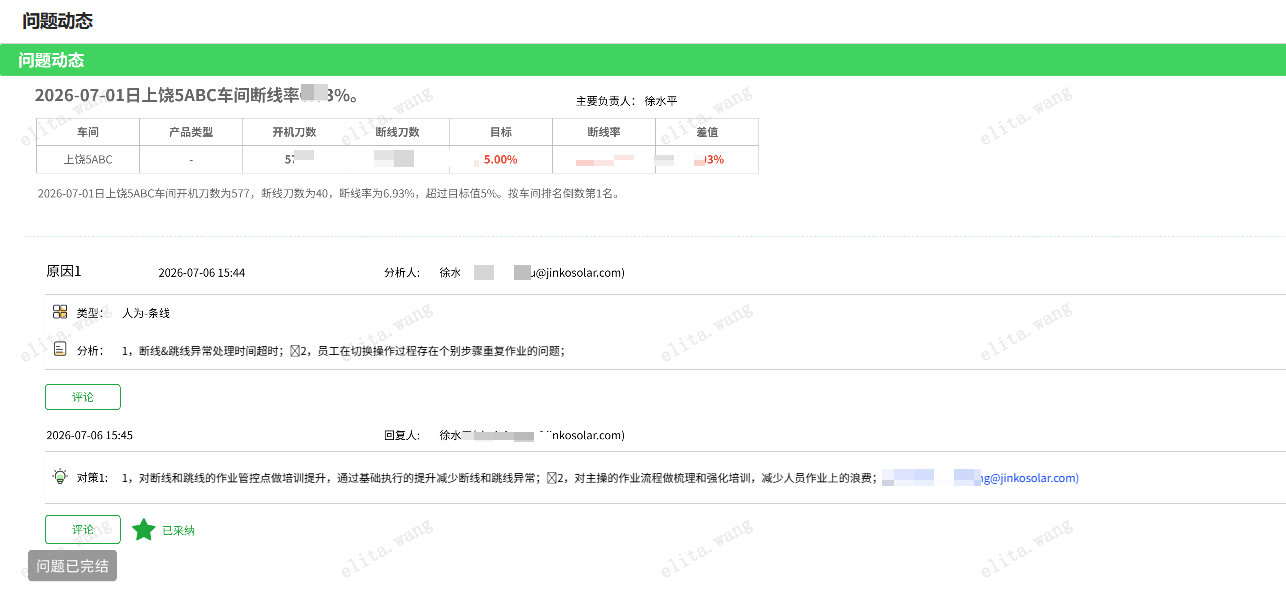Screen dimensions: 1286x593
Task: Click the 断线率 column header
Action: (x=604, y=132)
